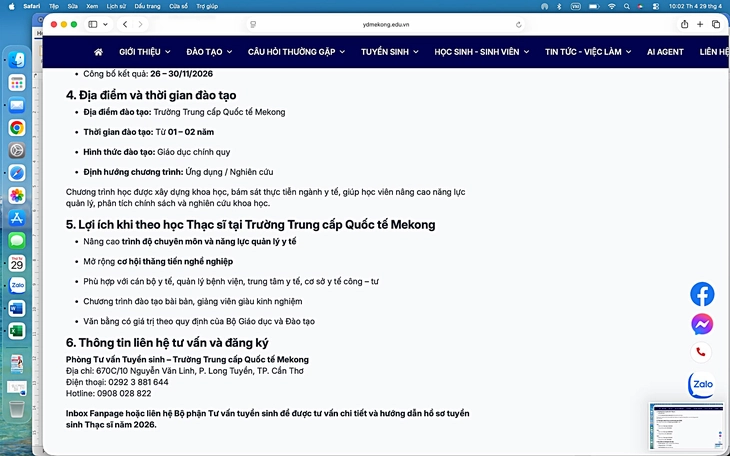Open Microsoft Excel from the Dock
Screen dimensions: 730x456
click(17, 331)
